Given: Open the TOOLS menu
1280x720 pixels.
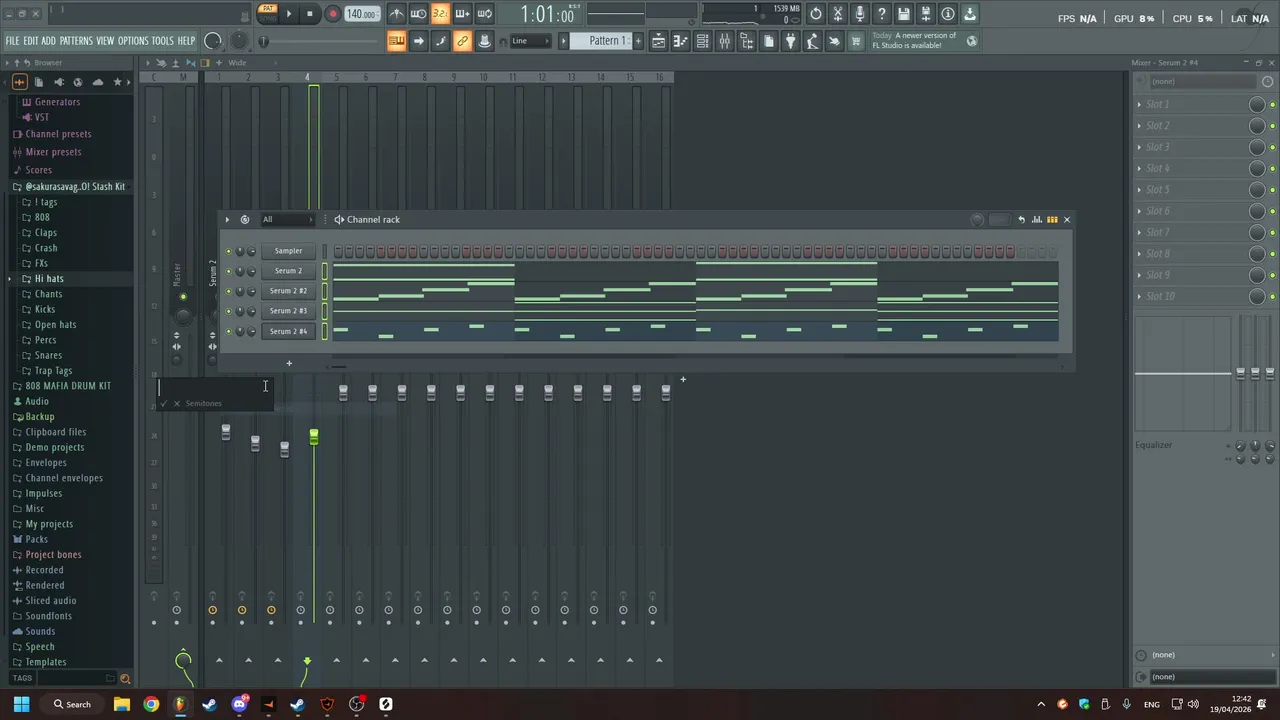Looking at the screenshot, I should (x=163, y=41).
